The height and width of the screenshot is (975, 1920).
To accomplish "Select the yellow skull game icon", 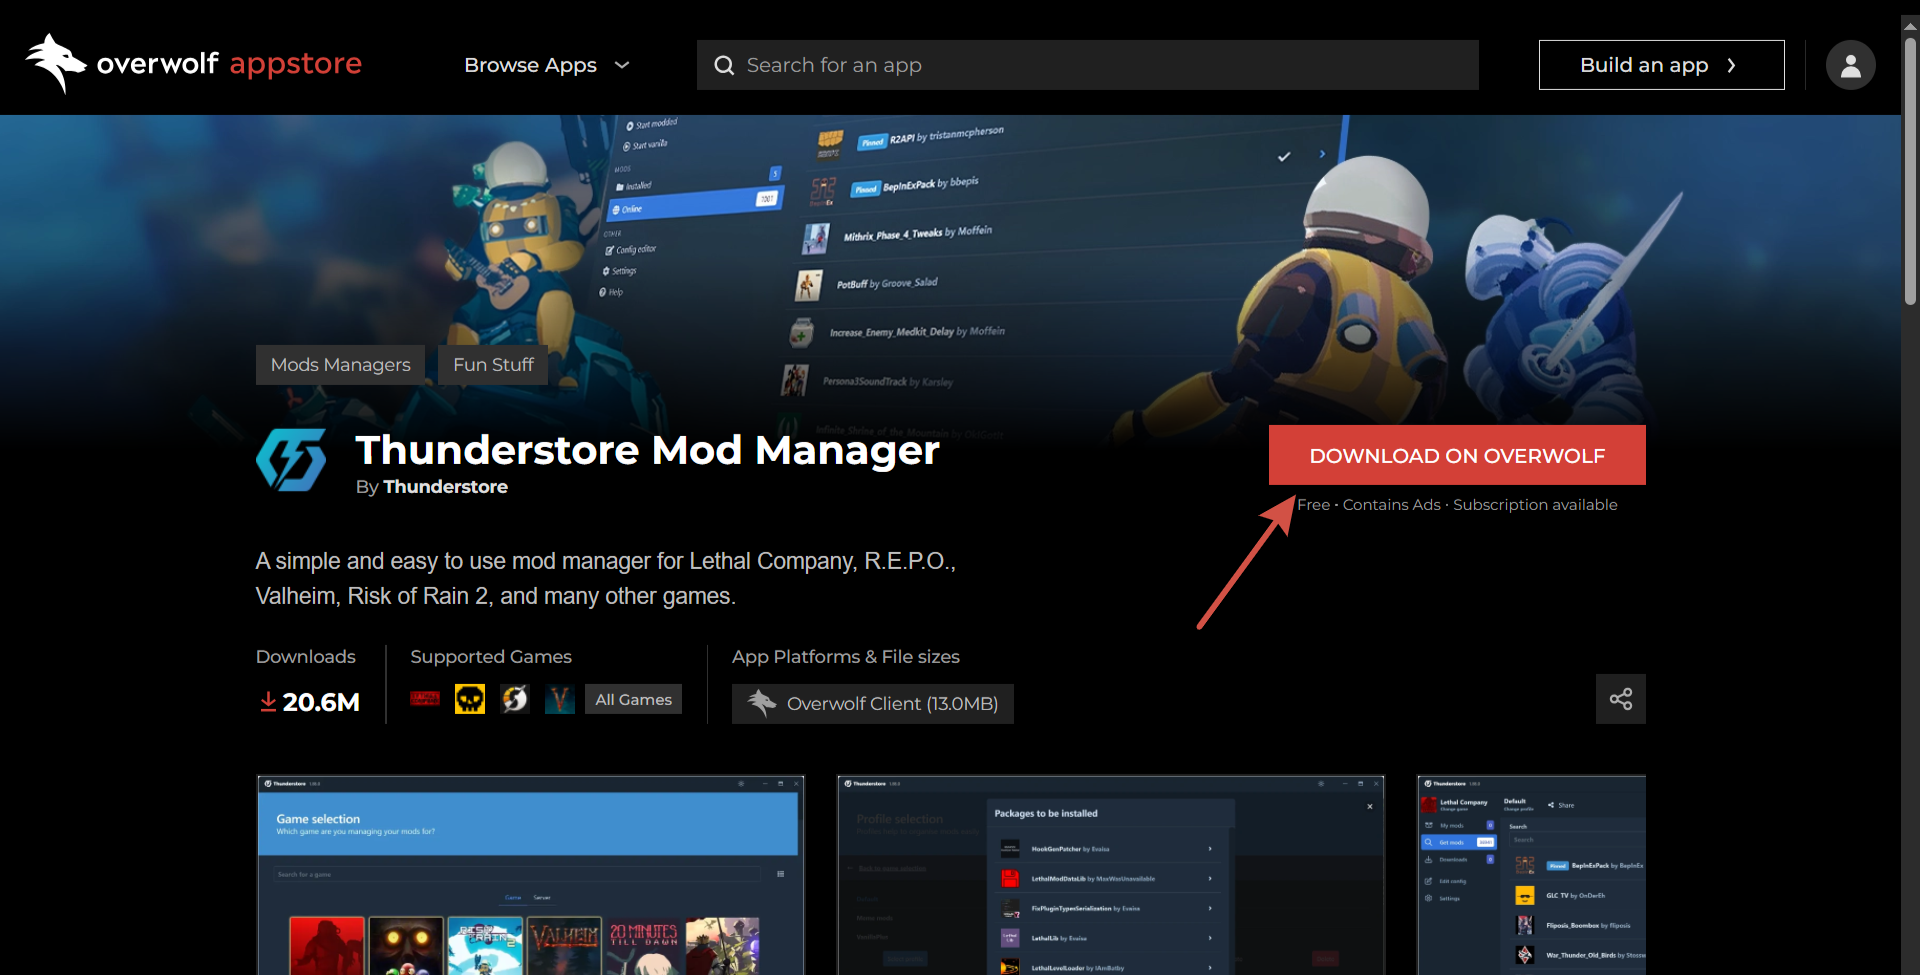I will pyautogui.click(x=470, y=699).
